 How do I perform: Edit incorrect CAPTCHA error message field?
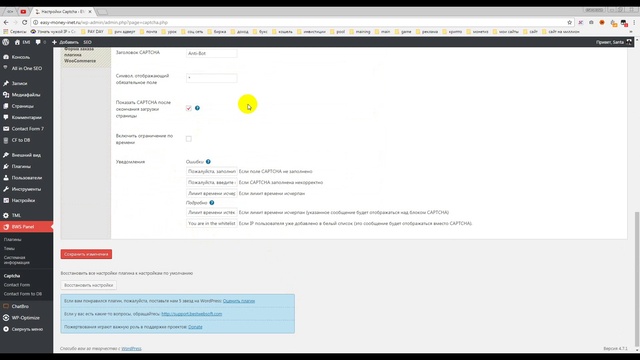[x=211, y=182]
